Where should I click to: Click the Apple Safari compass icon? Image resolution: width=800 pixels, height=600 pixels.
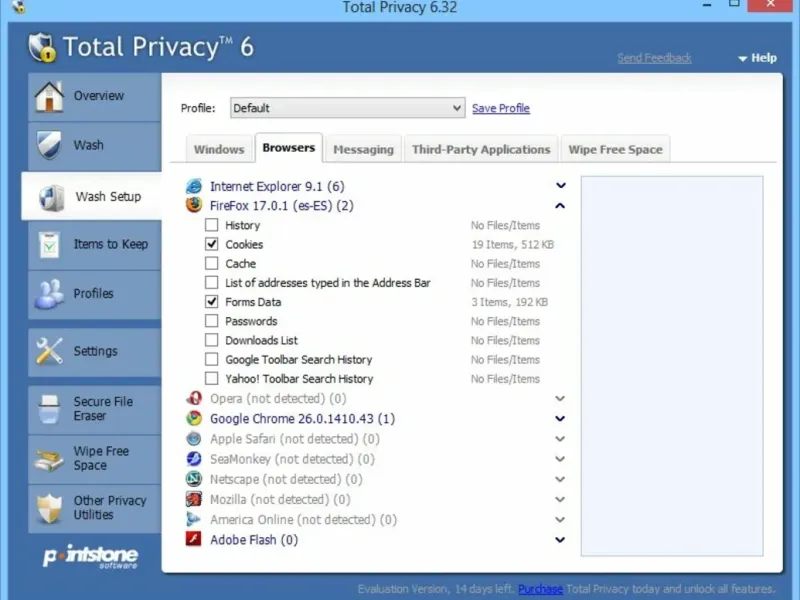194,439
